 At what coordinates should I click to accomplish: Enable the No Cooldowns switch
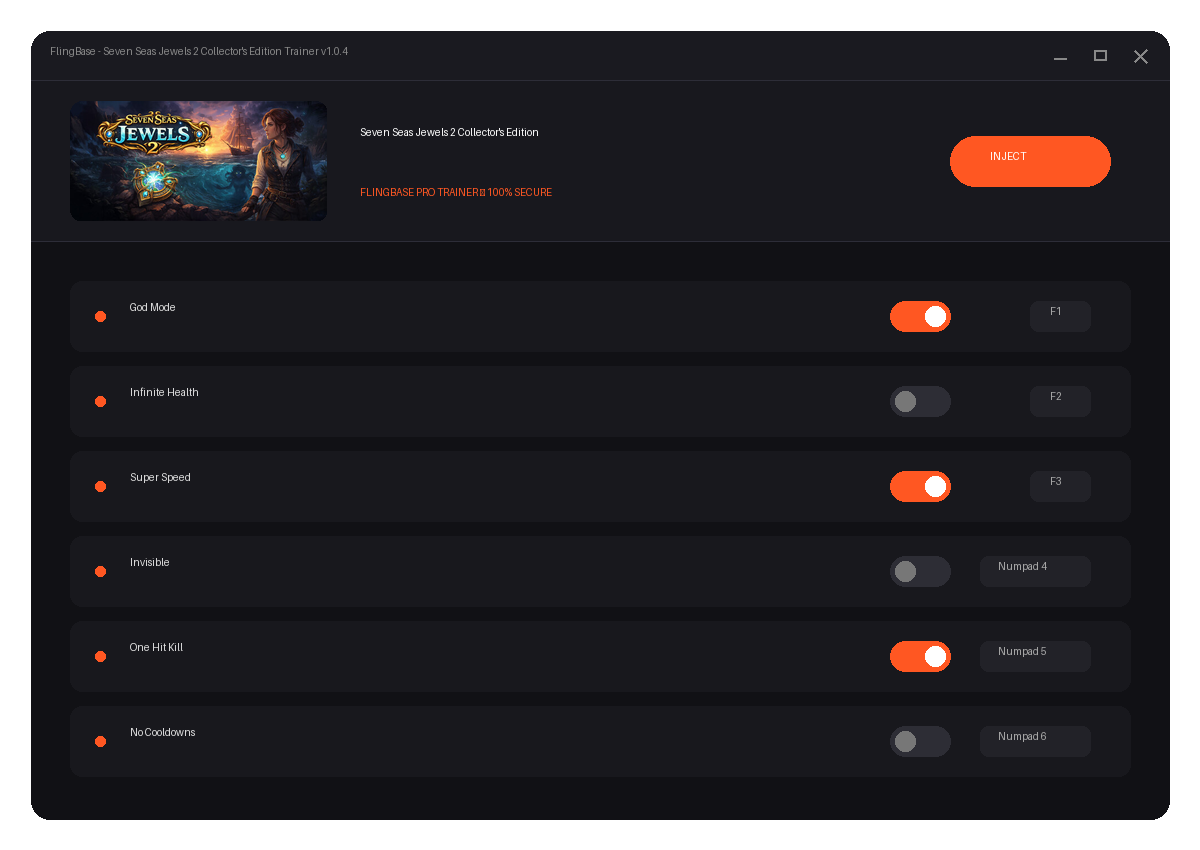coord(920,741)
